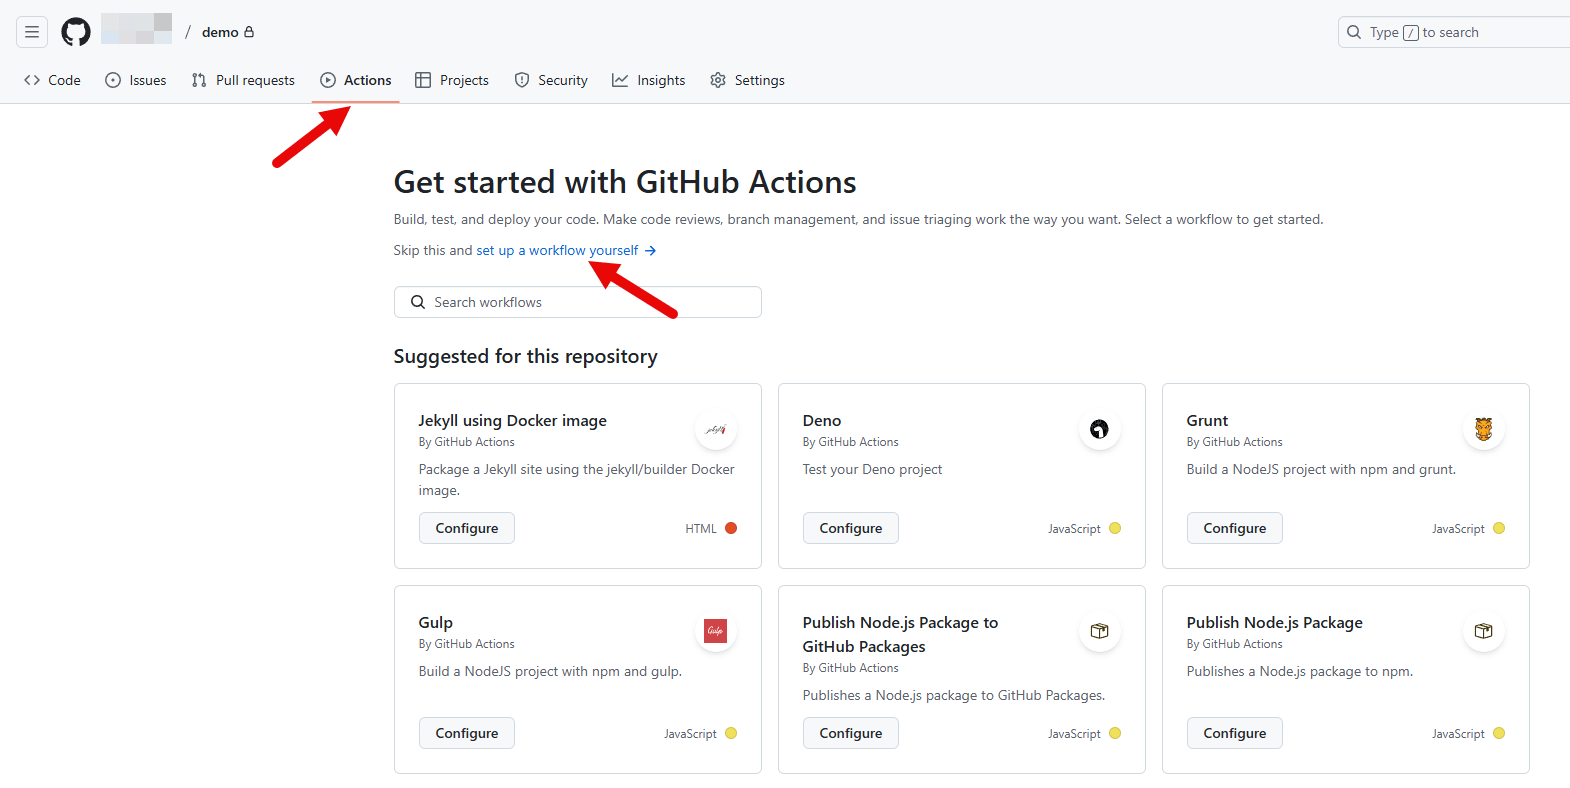
Task: Switch to the Issues tab
Action: pyautogui.click(x=136, y=80)
